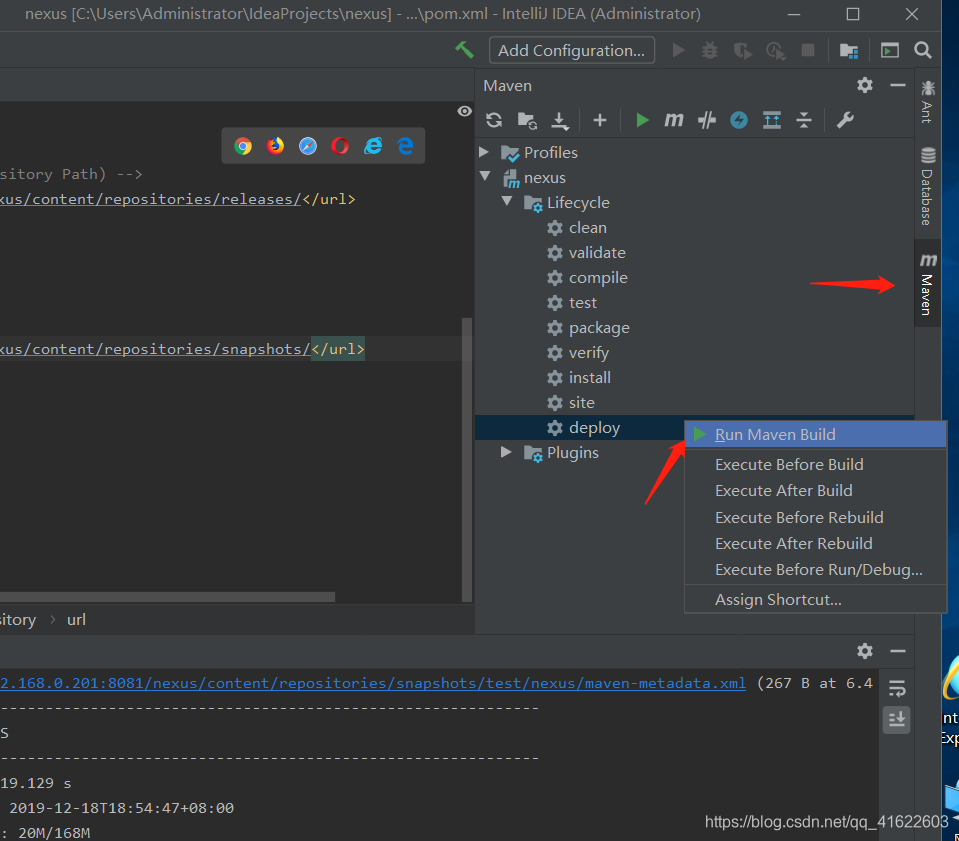Collapse the Lifecycle node

click(507, 201)
